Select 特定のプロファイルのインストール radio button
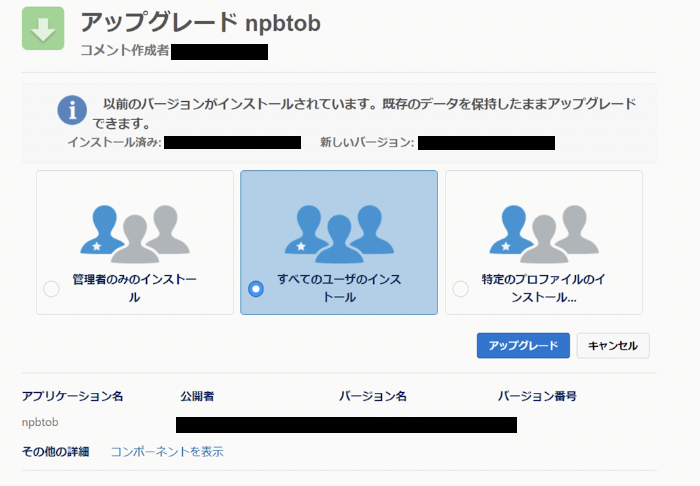700x486 pixels. point(460,289)
